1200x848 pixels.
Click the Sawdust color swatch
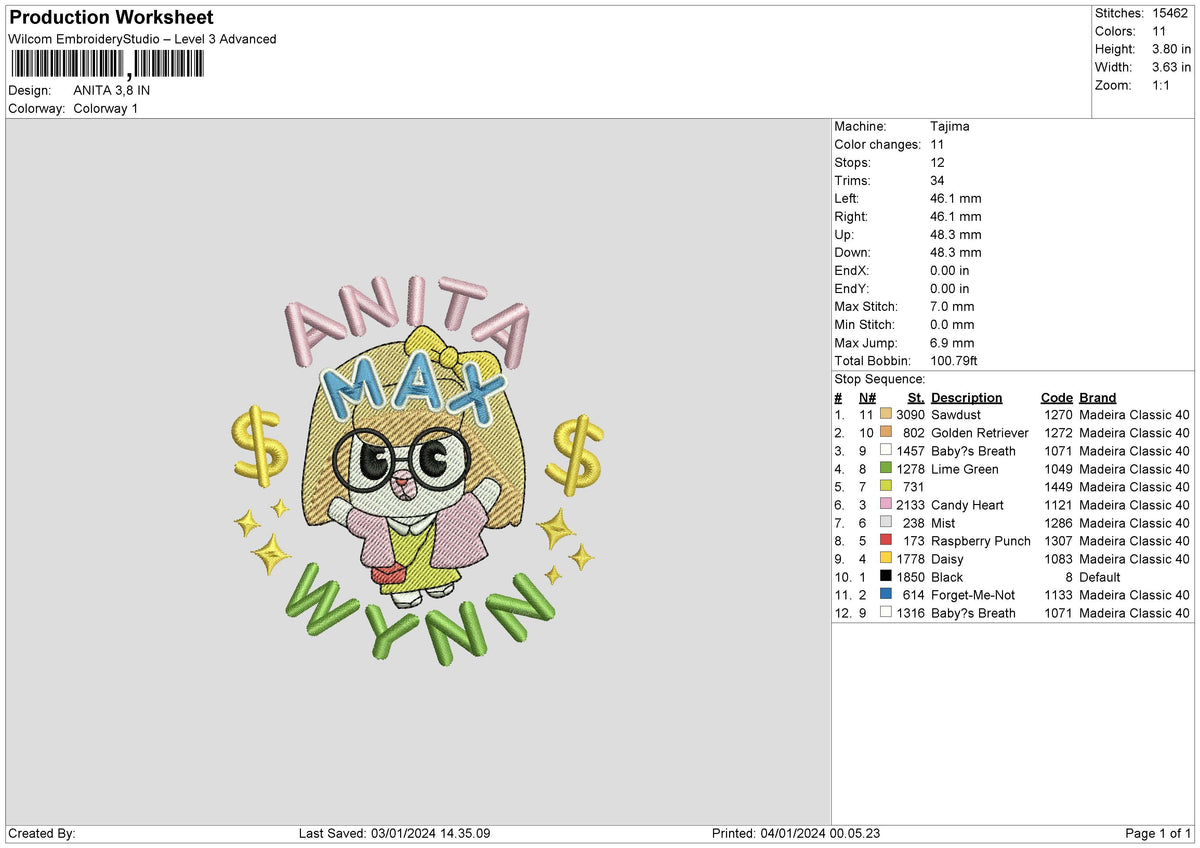coord(886,415)
